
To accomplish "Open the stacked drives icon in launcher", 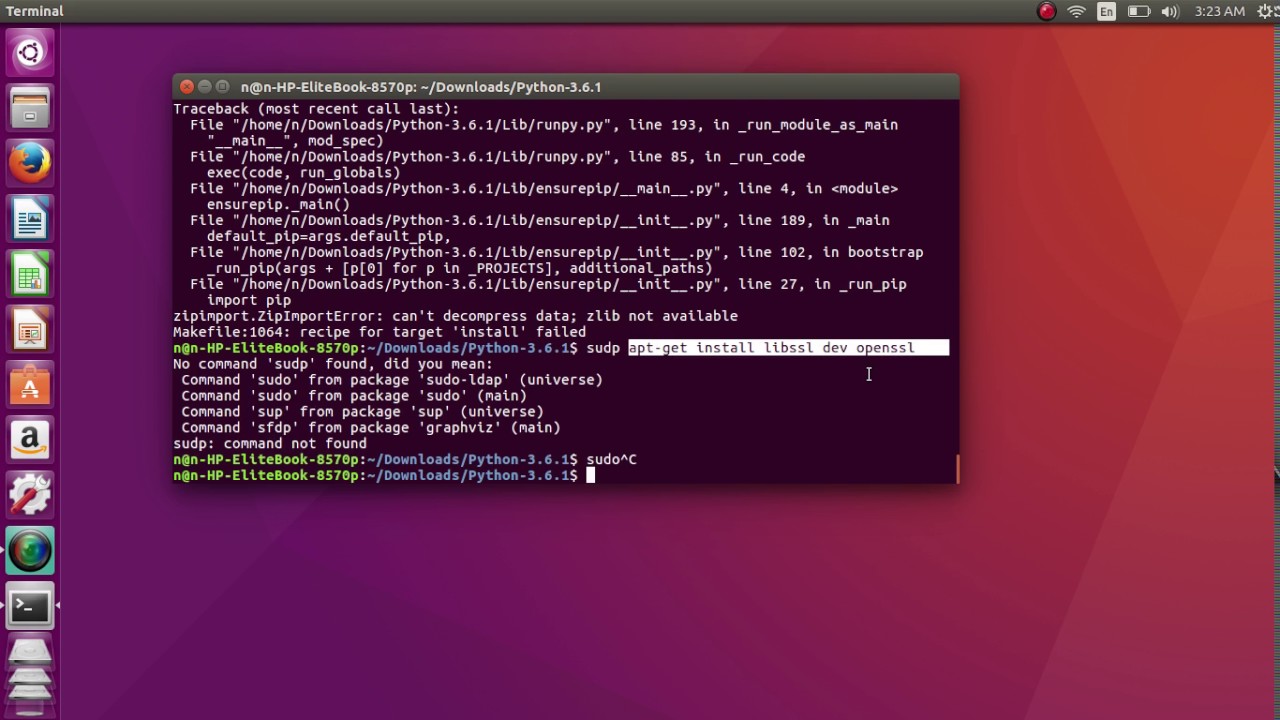I will tap(29, 675).
